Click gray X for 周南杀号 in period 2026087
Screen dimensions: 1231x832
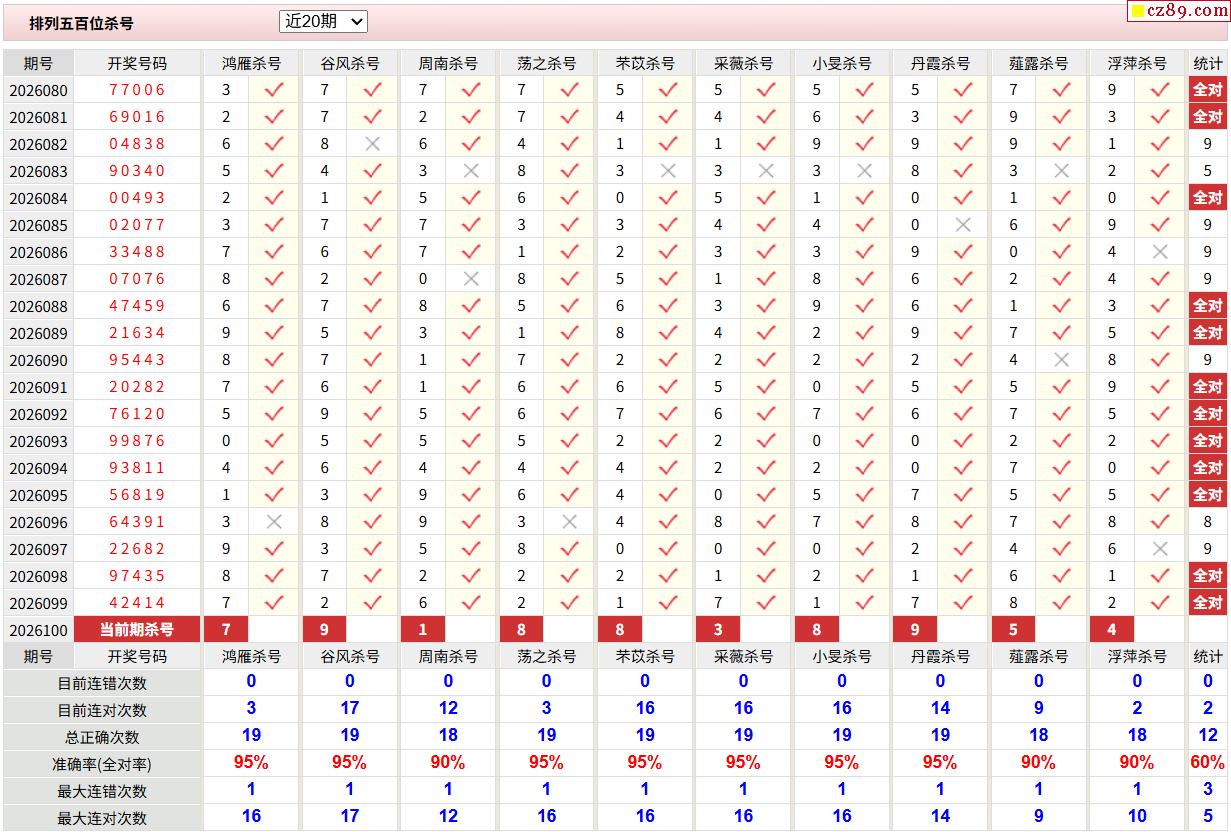471,279
